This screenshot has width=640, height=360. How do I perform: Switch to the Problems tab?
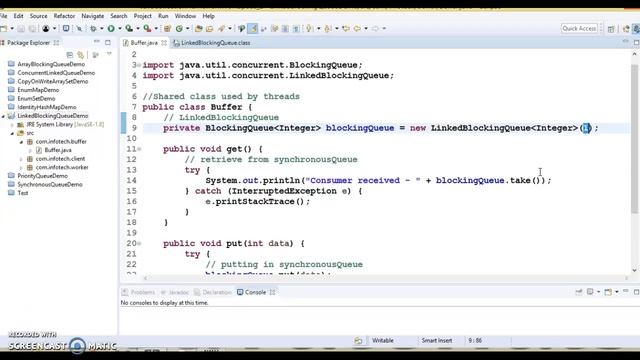[139, 292]
